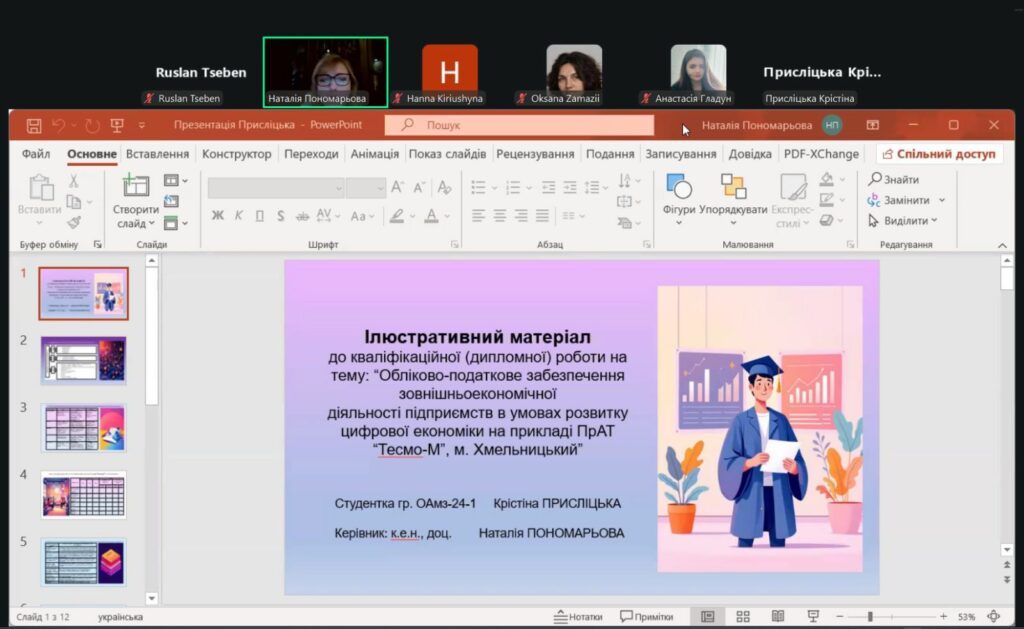Screen dimensions: 1024x629
Task: Open the Shapes (Фігури) gallery
Action: tap(678, 188)
